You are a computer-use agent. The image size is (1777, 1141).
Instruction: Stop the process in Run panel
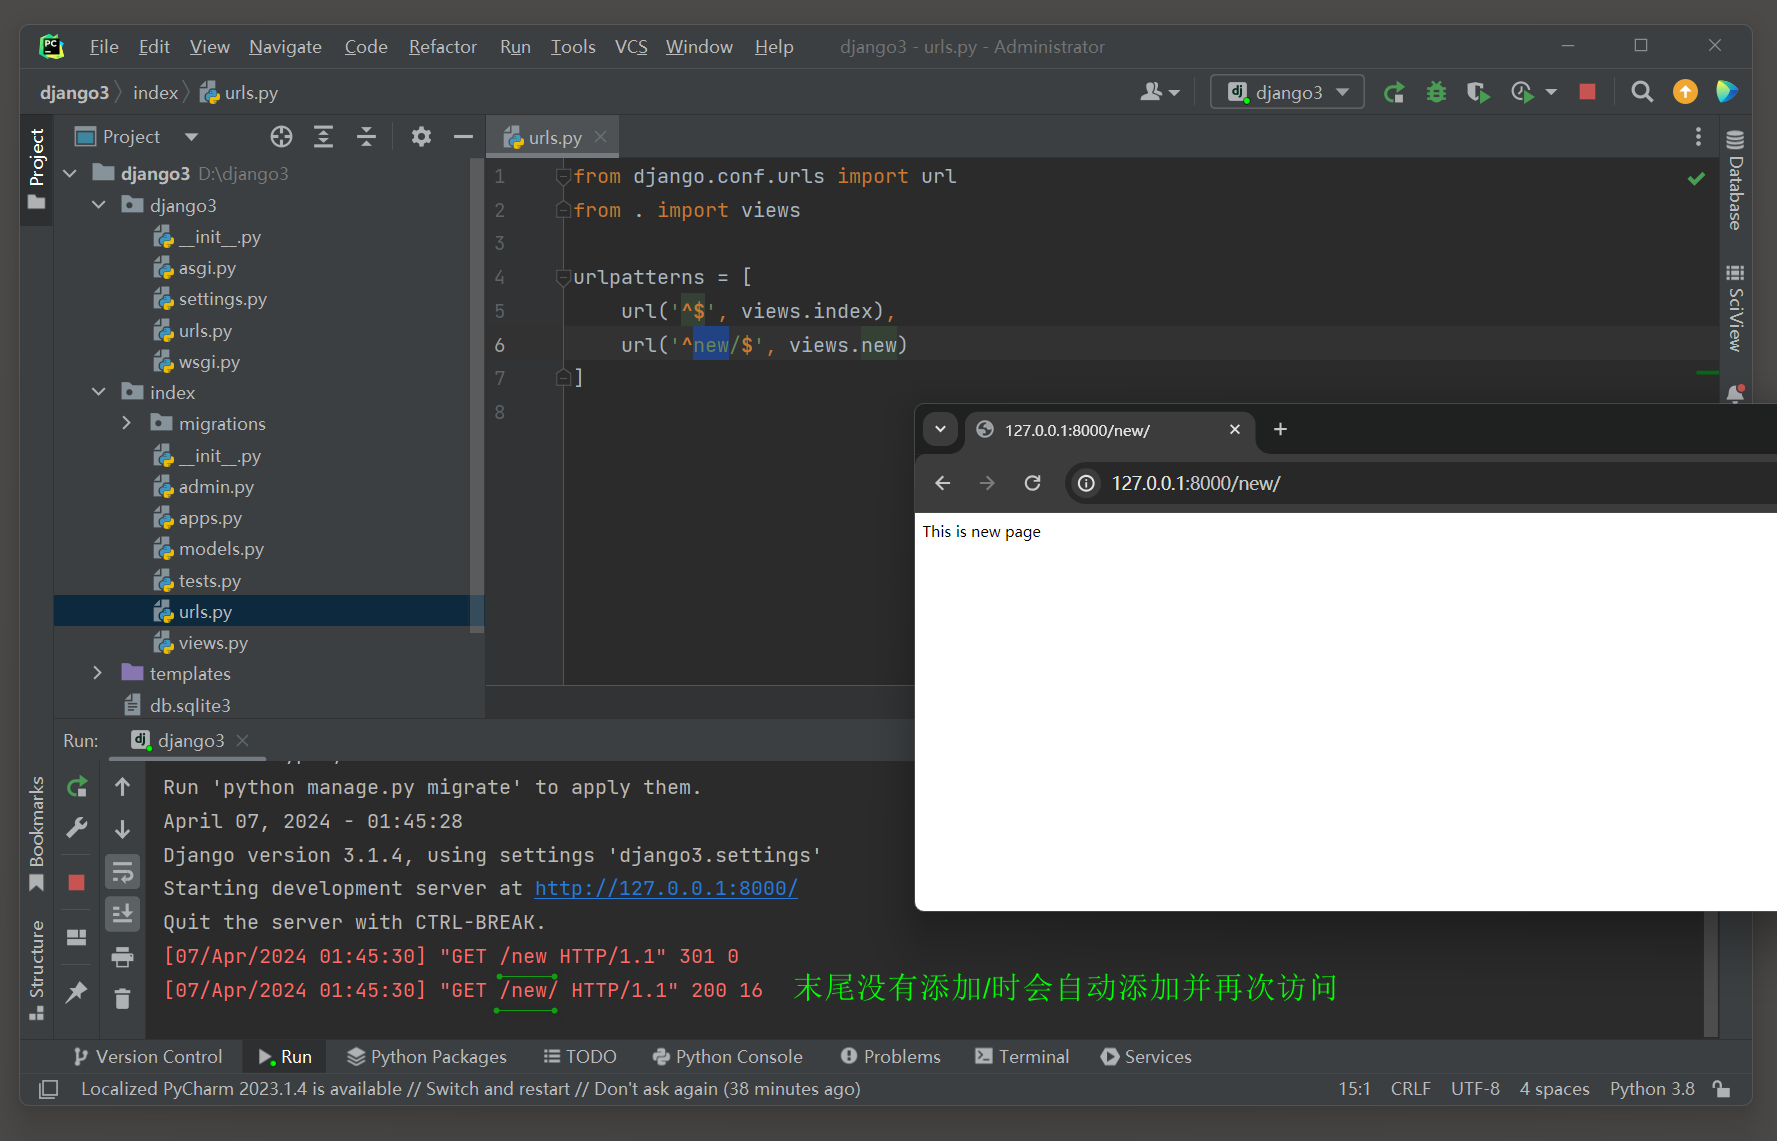(x=77, y=882)
